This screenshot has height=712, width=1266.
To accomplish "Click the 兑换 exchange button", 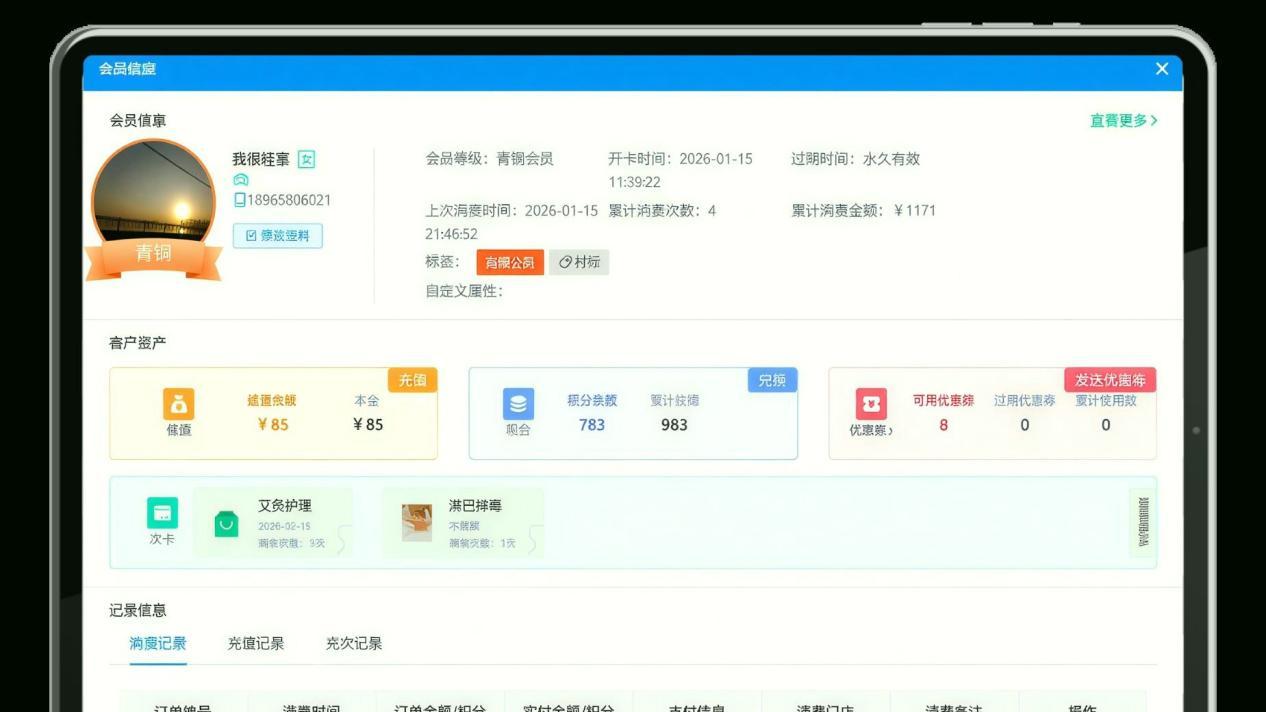I will 771,381.
